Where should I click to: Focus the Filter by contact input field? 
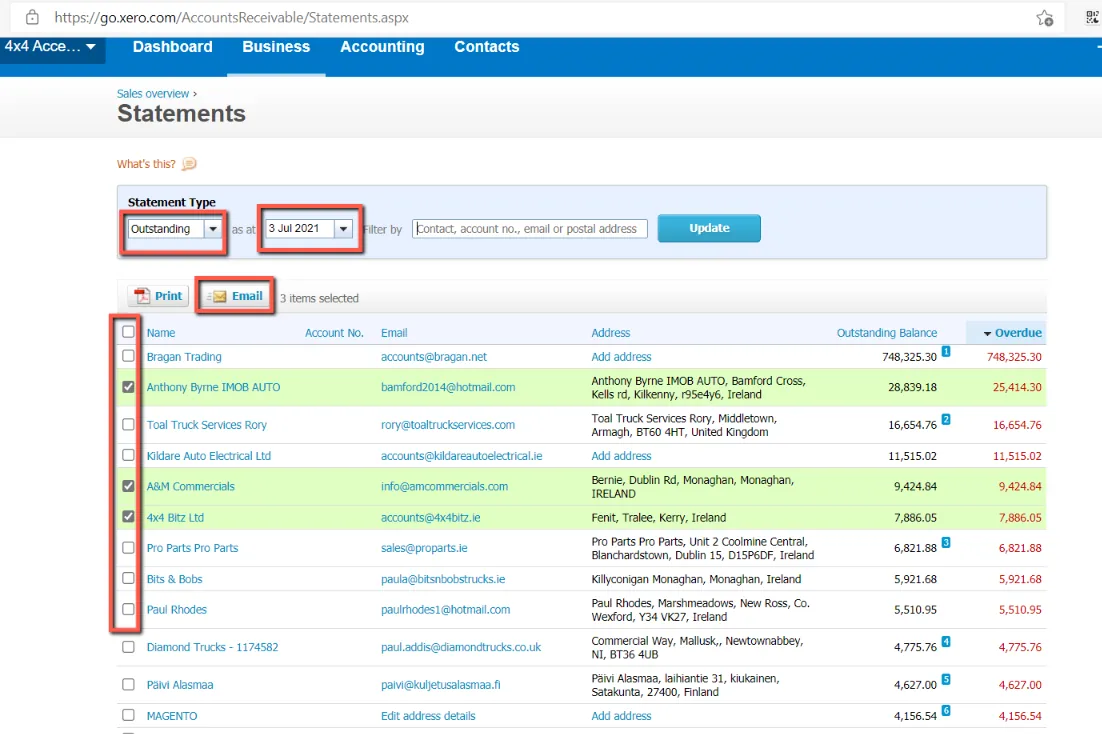tap(530, 228)
